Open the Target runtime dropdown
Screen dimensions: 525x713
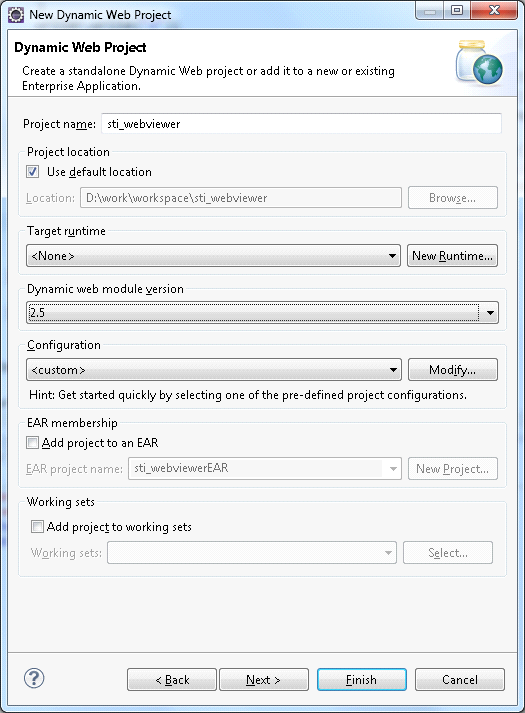[x=213, y=256]
